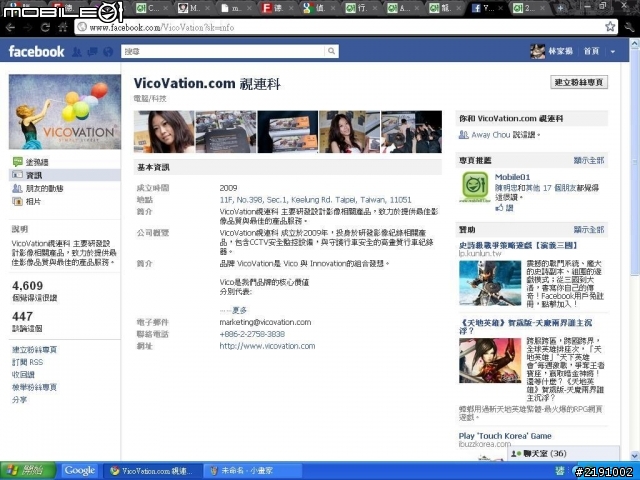Click Show All next to Sponsored
Screen dimensions: 640x480
589,229
